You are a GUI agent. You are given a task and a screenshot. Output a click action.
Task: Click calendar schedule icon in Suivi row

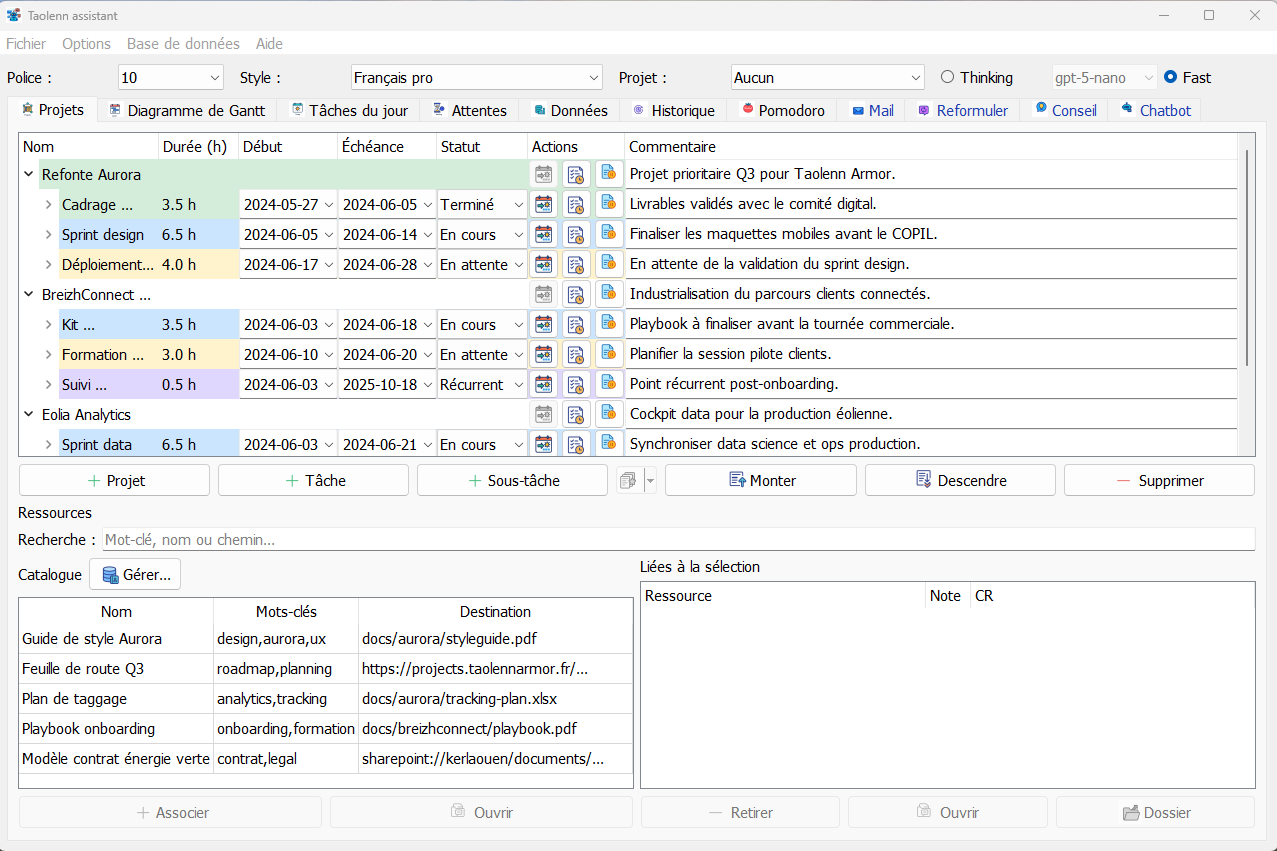[x=543, y=385]
